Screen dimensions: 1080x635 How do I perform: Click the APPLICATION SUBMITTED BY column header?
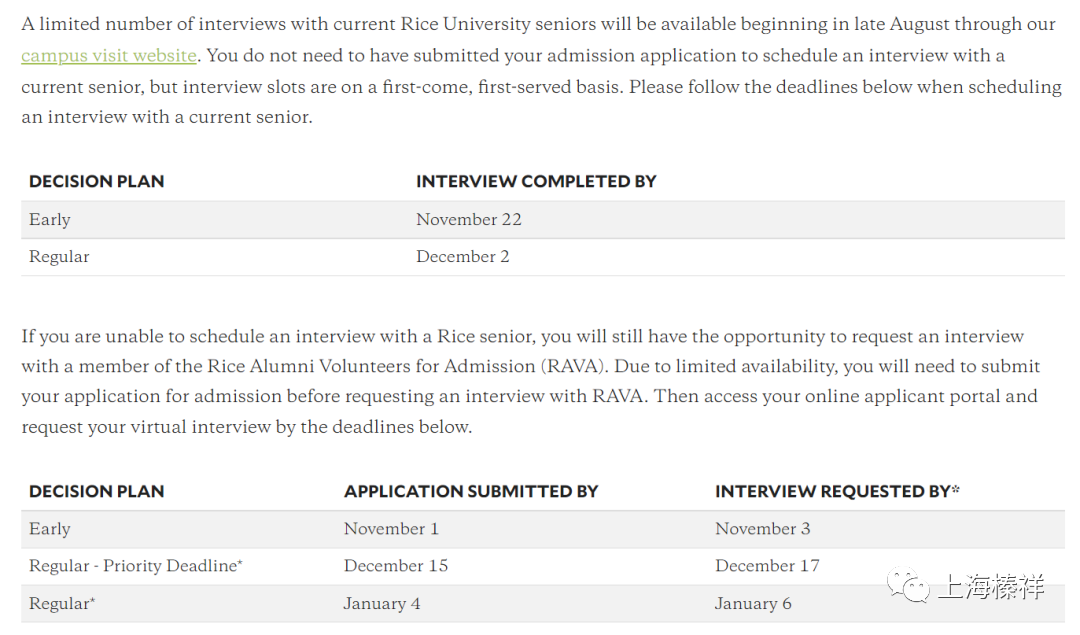tap(471, 491)
